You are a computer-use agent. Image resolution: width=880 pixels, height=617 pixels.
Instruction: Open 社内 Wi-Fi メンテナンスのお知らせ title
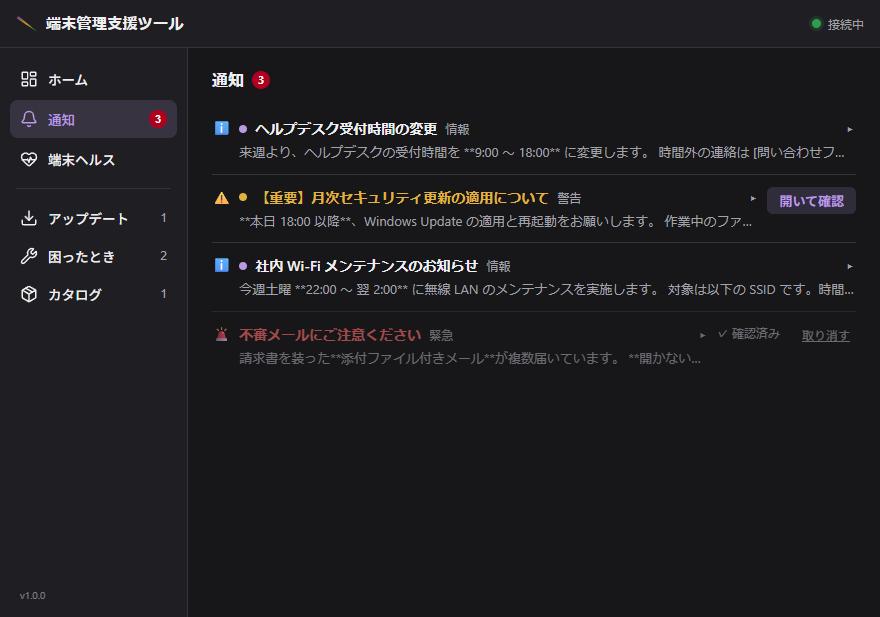click(366, 266)
